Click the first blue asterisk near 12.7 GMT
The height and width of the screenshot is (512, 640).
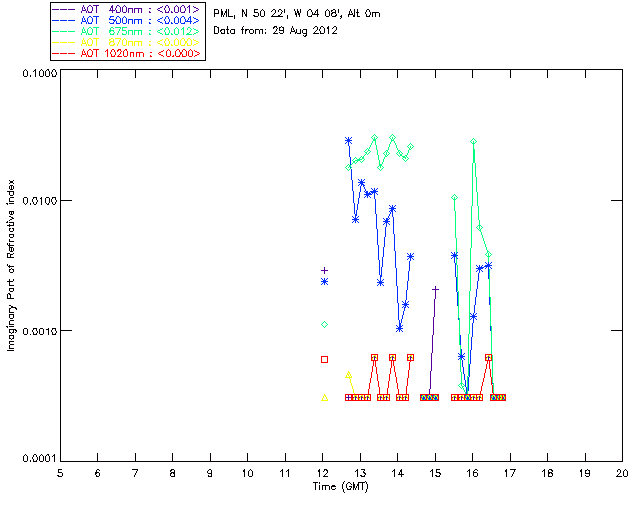click(x=348, y=141)
